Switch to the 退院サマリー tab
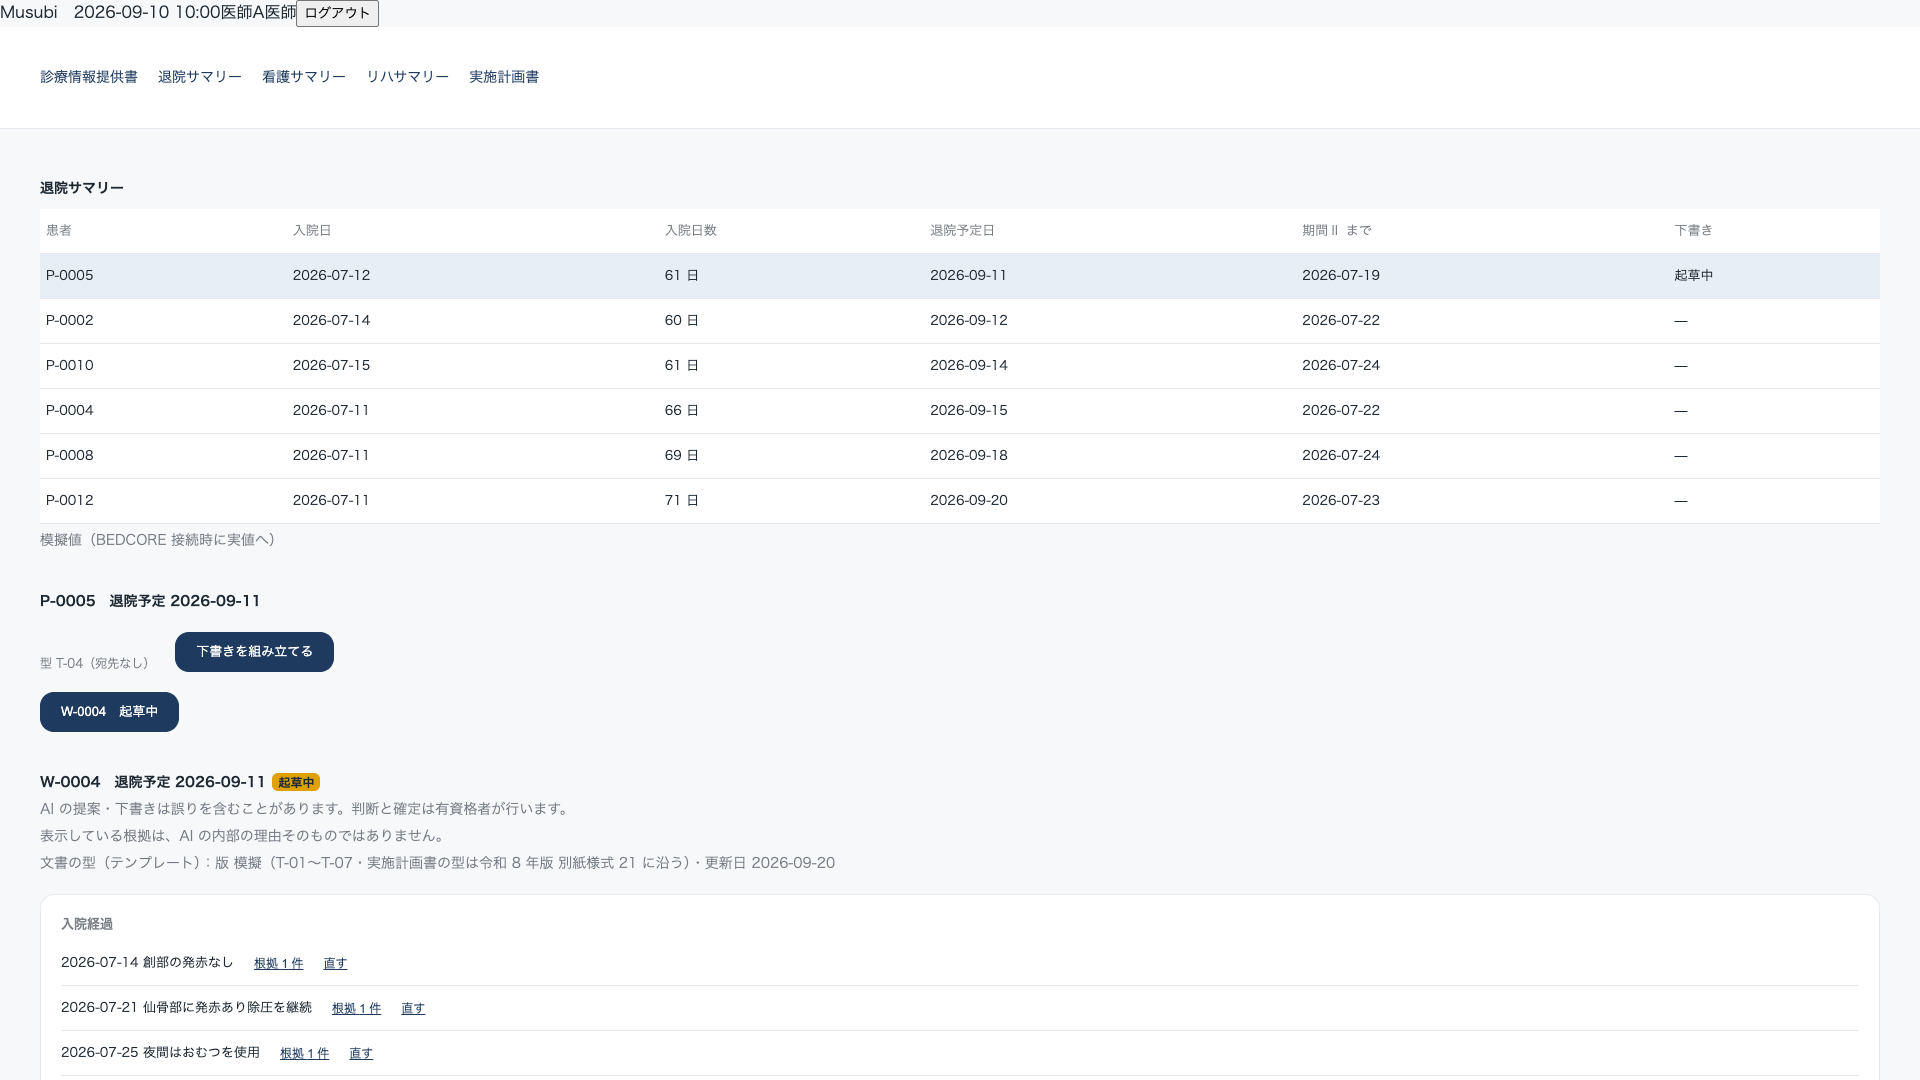 (200, 77)
